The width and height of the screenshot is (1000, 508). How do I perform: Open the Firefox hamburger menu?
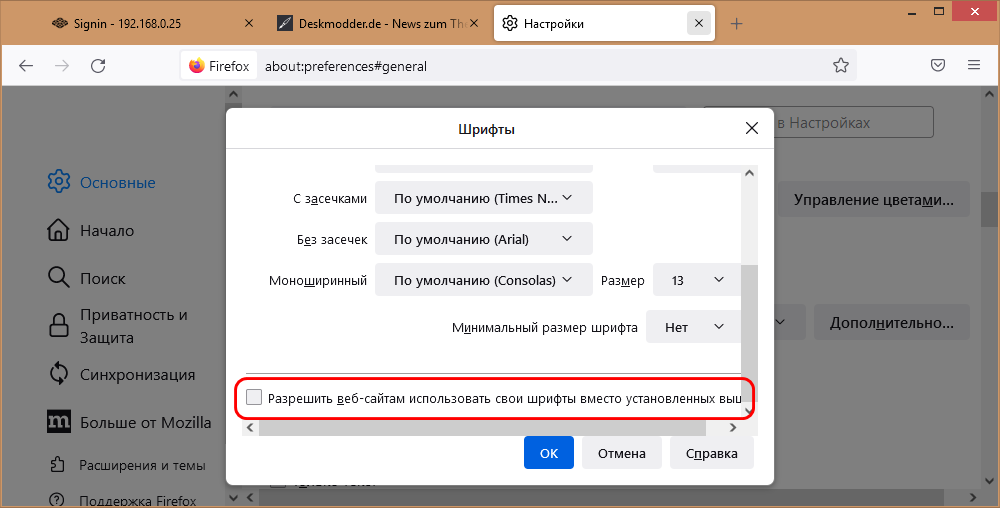[x=973, y=66]
